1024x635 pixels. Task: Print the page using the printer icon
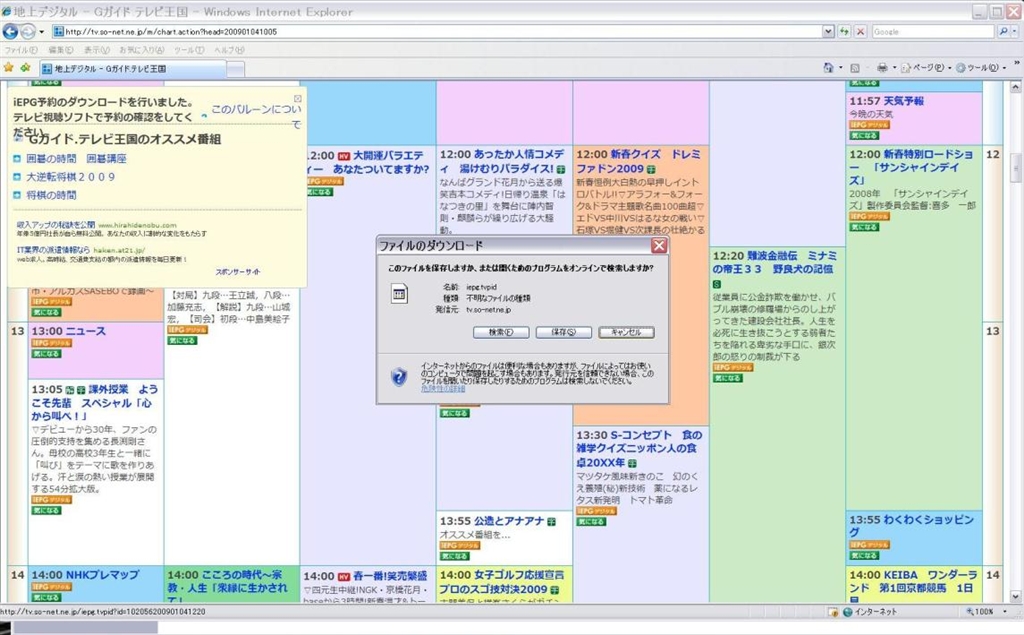click(x=882, y=67)
